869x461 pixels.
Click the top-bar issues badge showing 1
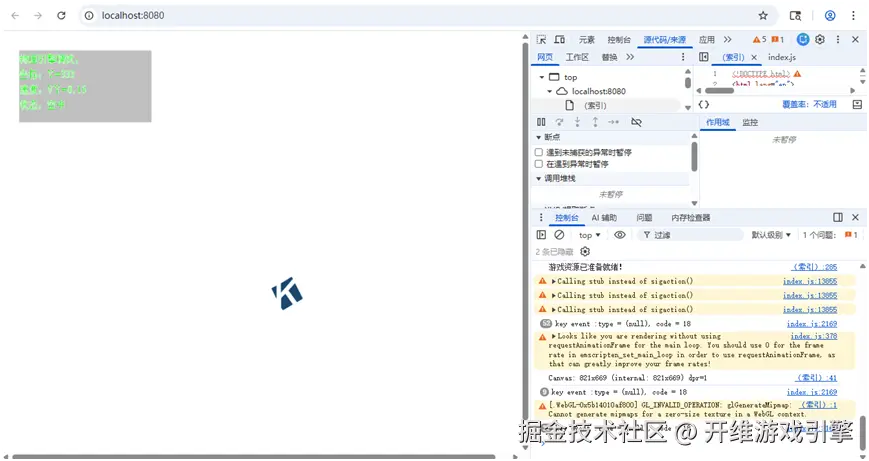tap(778, 39)
